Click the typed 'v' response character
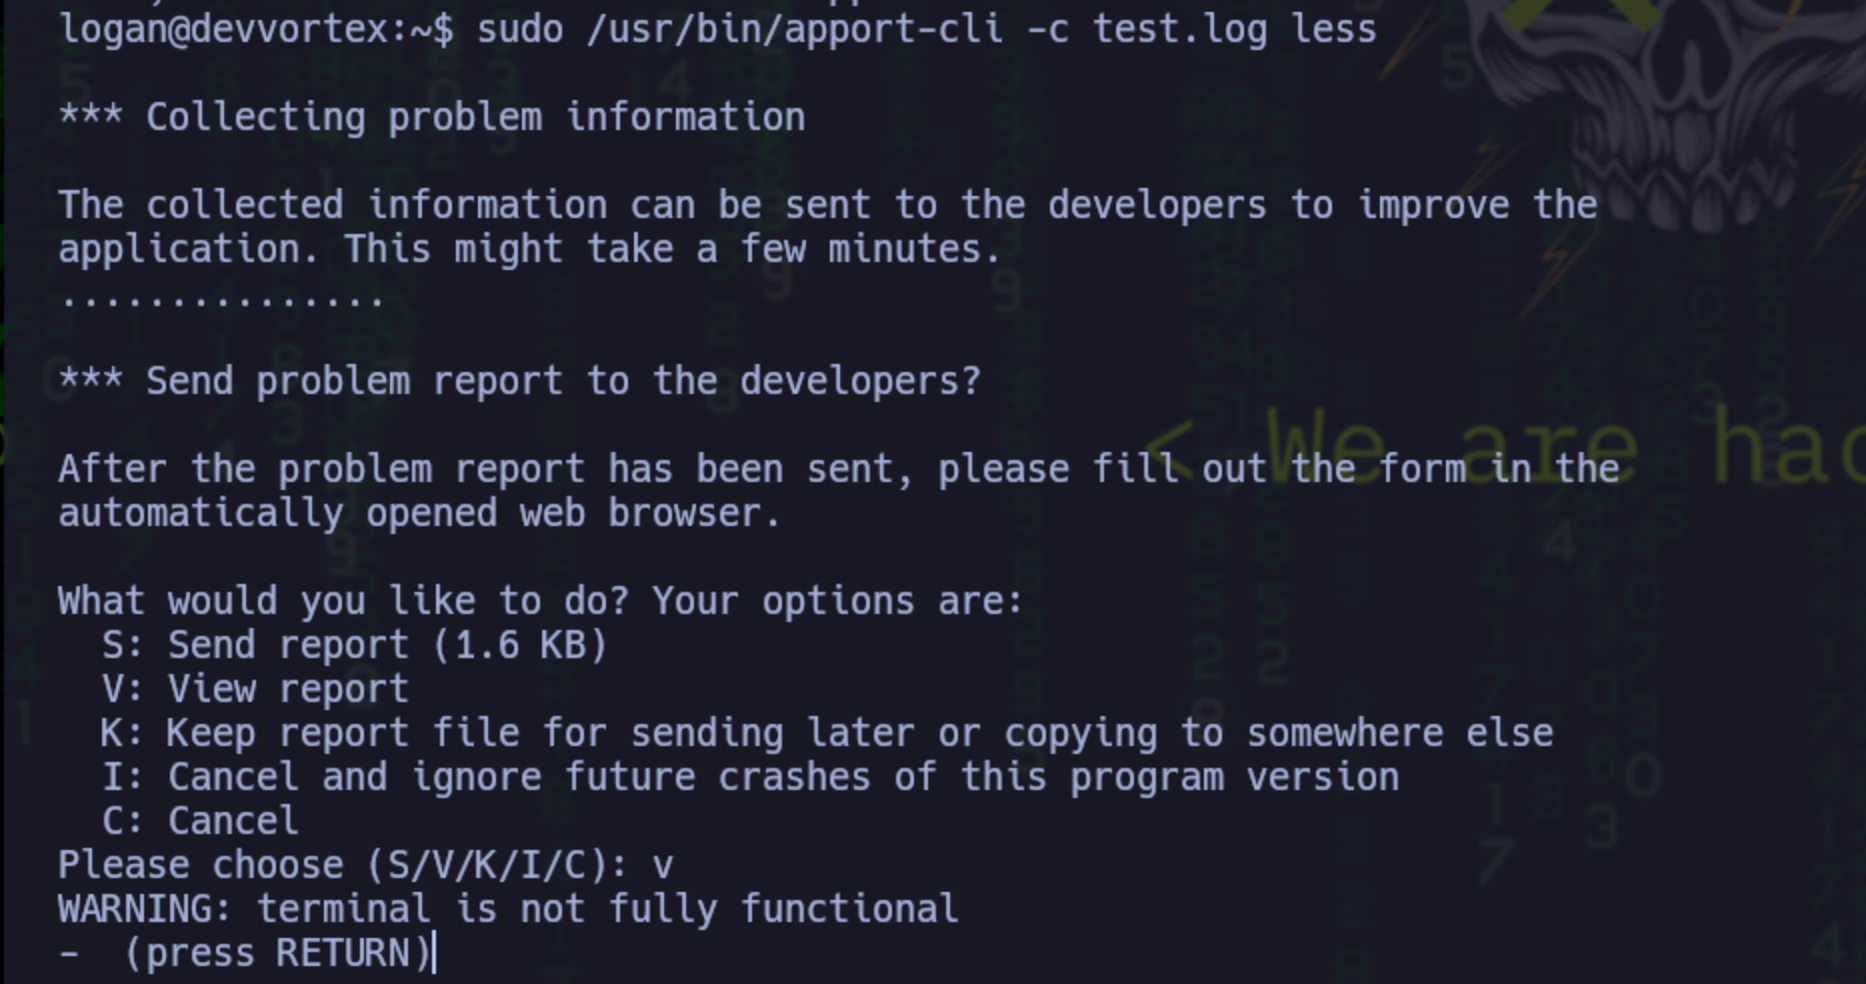 point(662,867)
